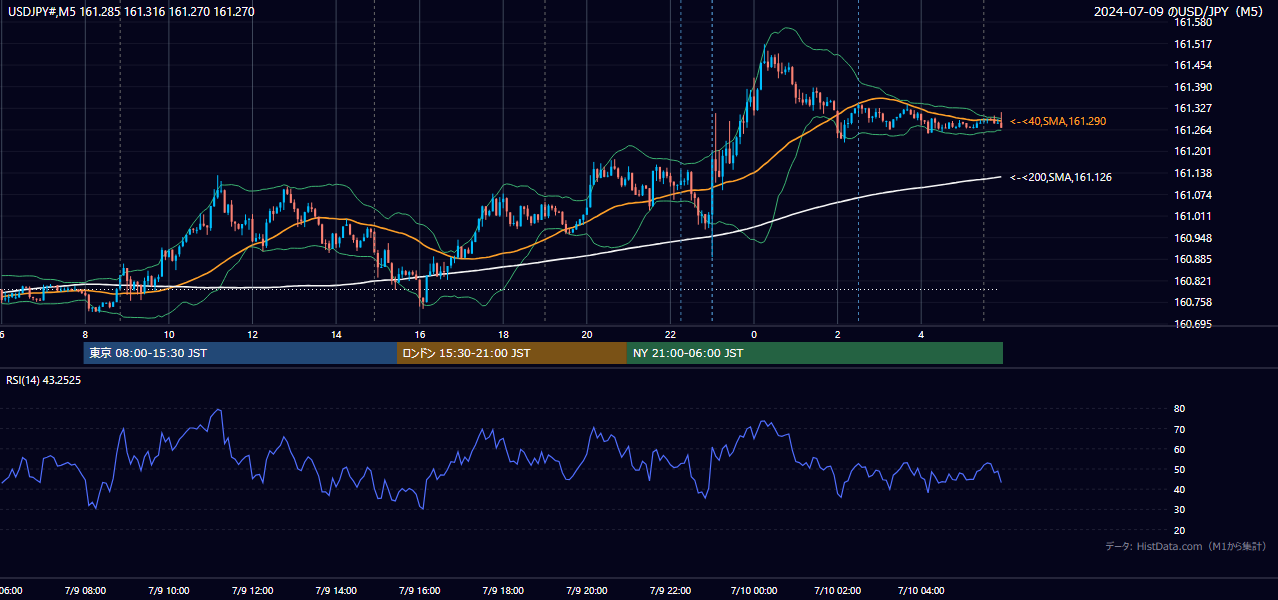Viewport: 1278px width, 600px height.
Task: Click the London session bar ロンドン 15:30-21:00 JST
Action: coord(512,353)
